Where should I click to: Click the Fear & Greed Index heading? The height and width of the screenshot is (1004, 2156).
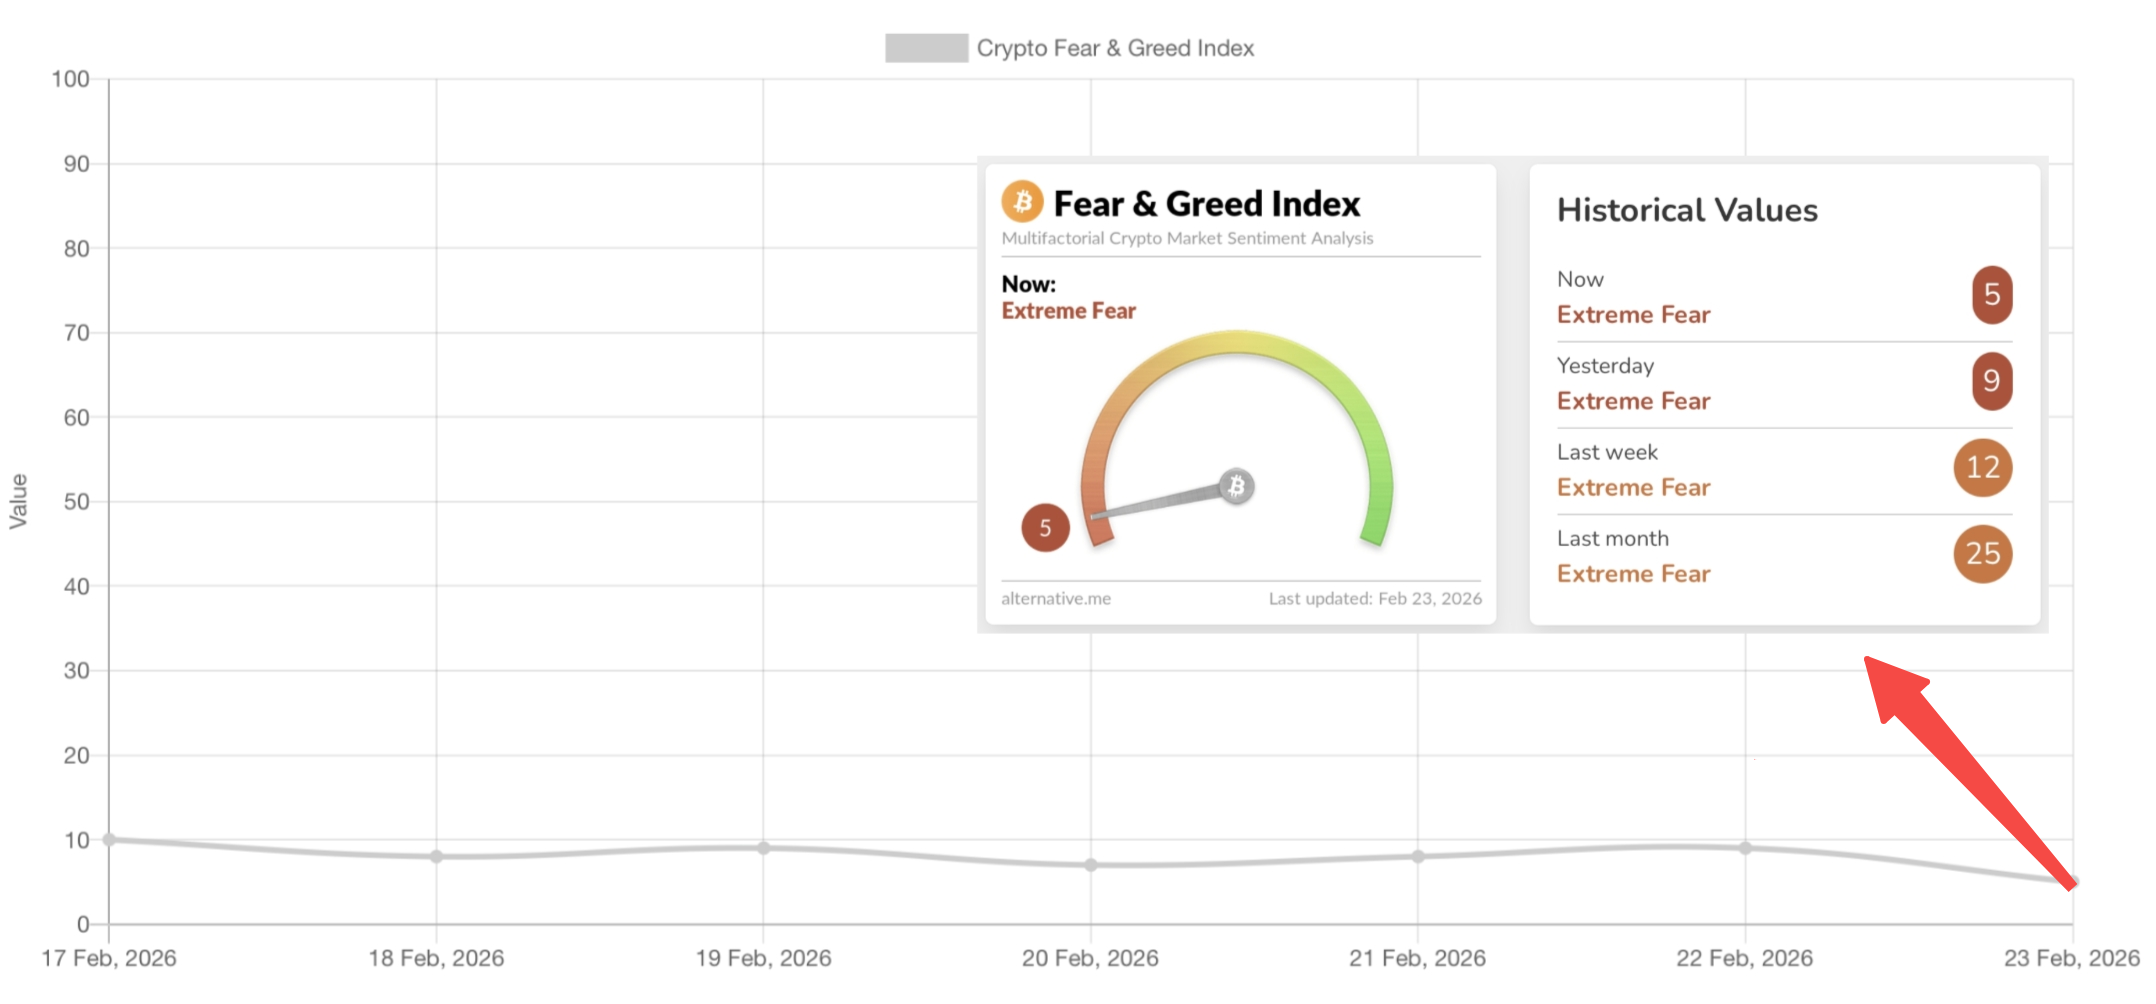pyautogui.click(x=1206, y=204)
